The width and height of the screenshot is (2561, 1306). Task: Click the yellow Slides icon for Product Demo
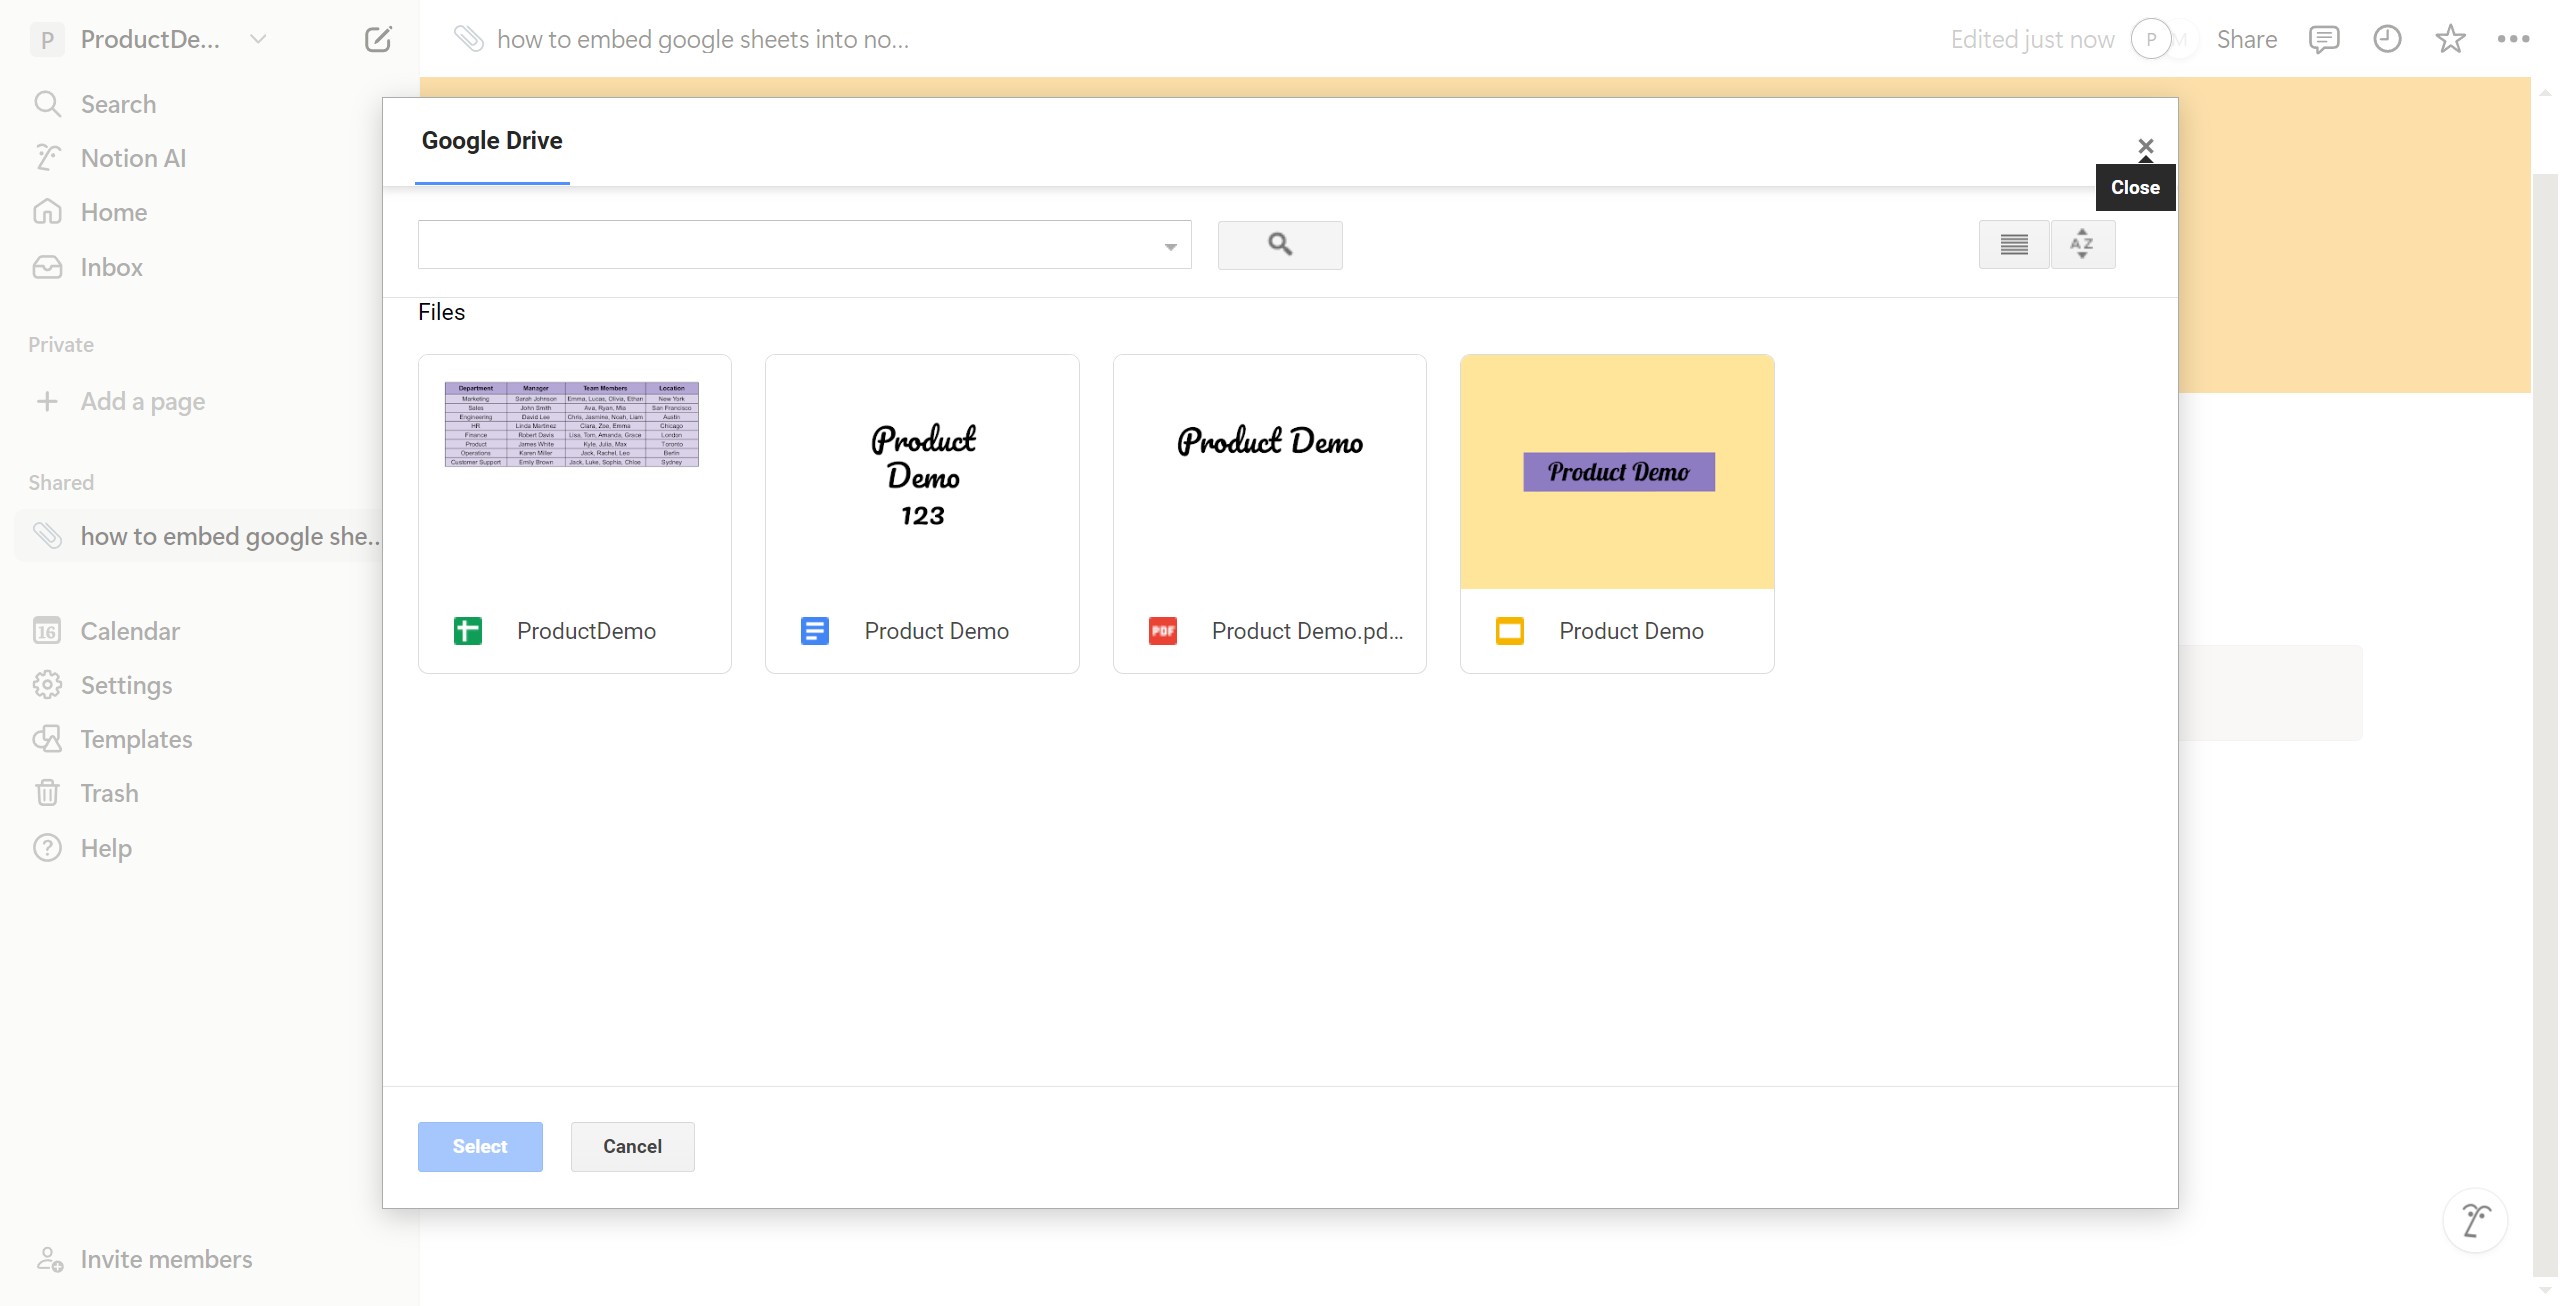(1510, 631)
